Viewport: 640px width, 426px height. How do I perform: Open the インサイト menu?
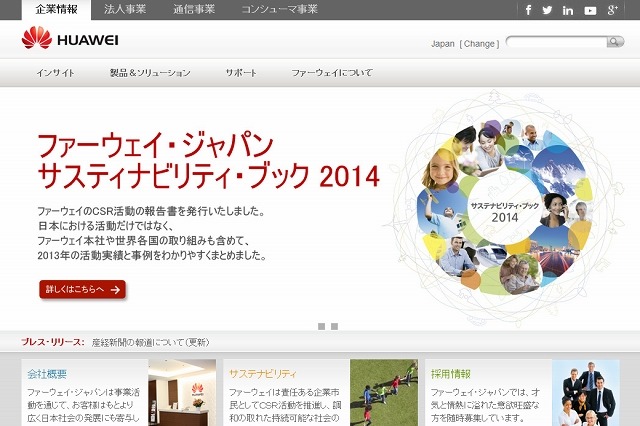point(56,73)
